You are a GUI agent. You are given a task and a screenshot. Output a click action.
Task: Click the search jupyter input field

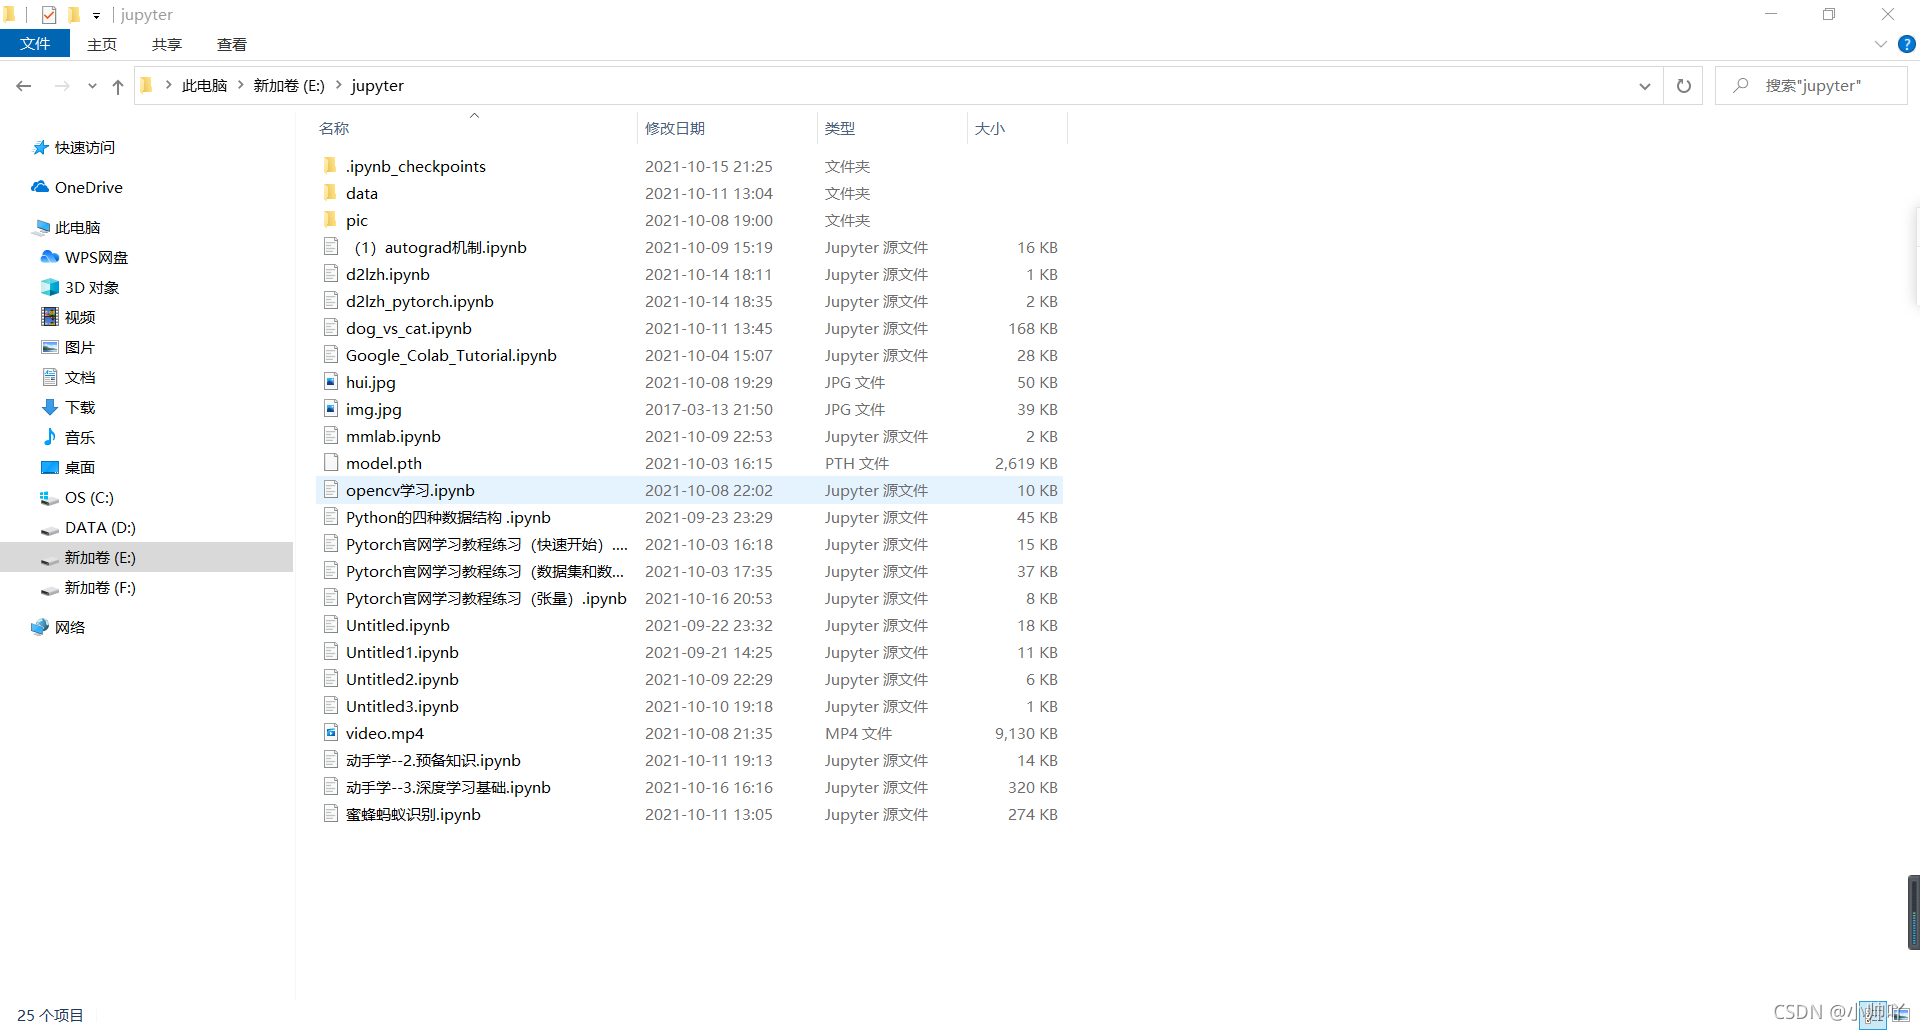pos(1811,86)
